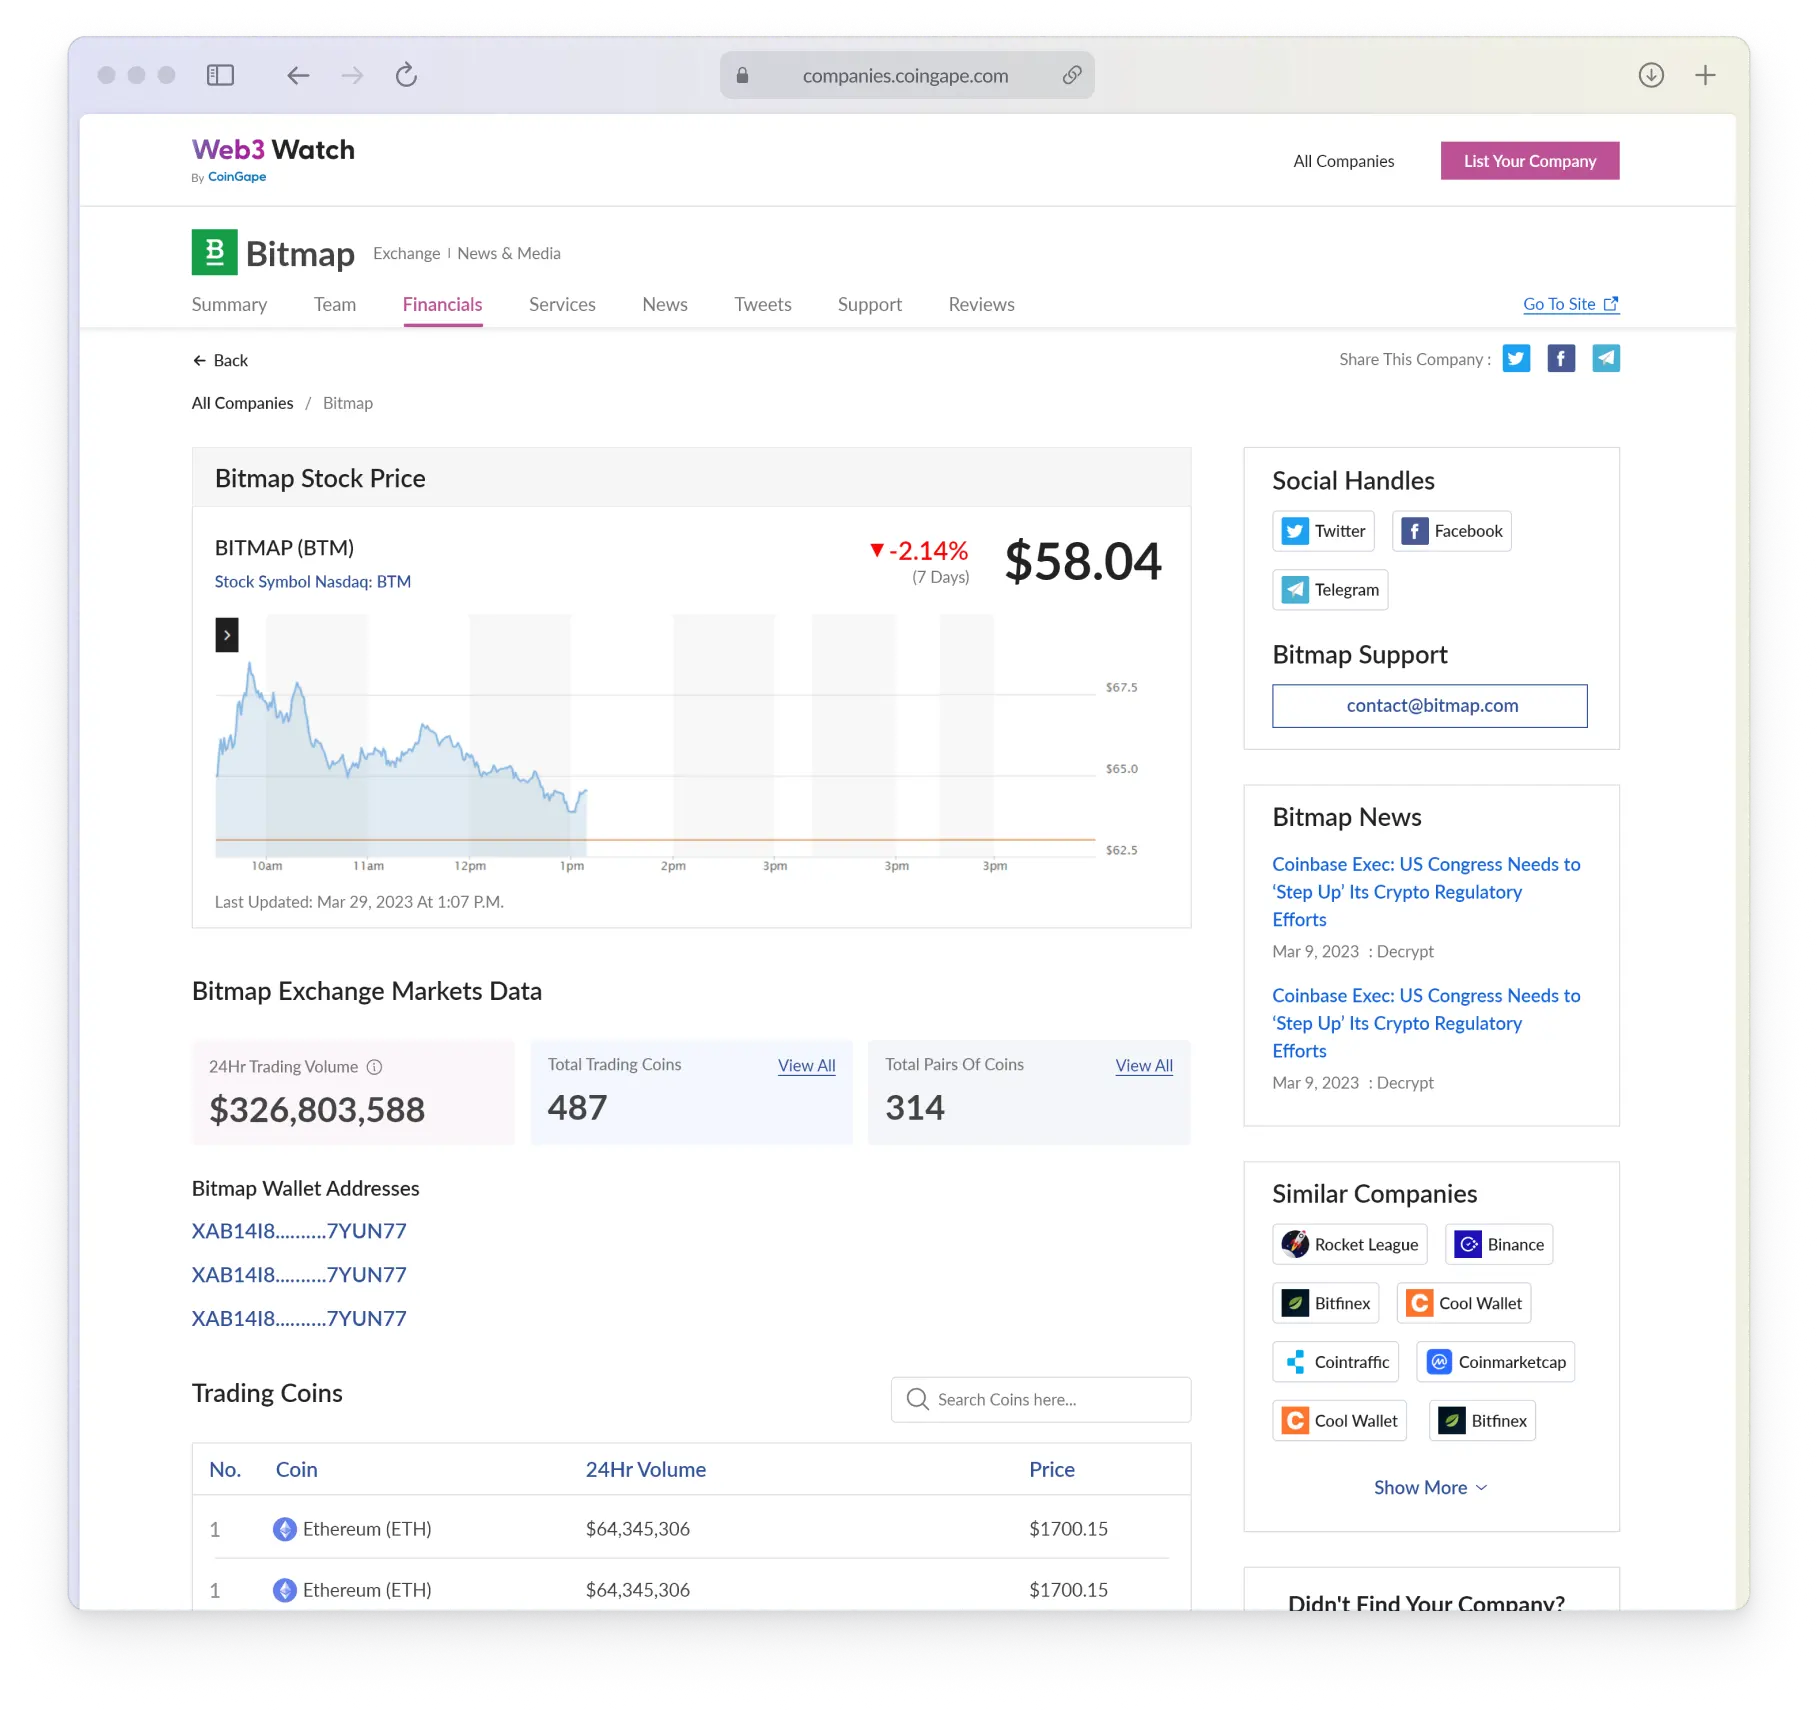The image size is (1818, 1710).
Task: Click News & Media category tag
Action: point(509,254)
